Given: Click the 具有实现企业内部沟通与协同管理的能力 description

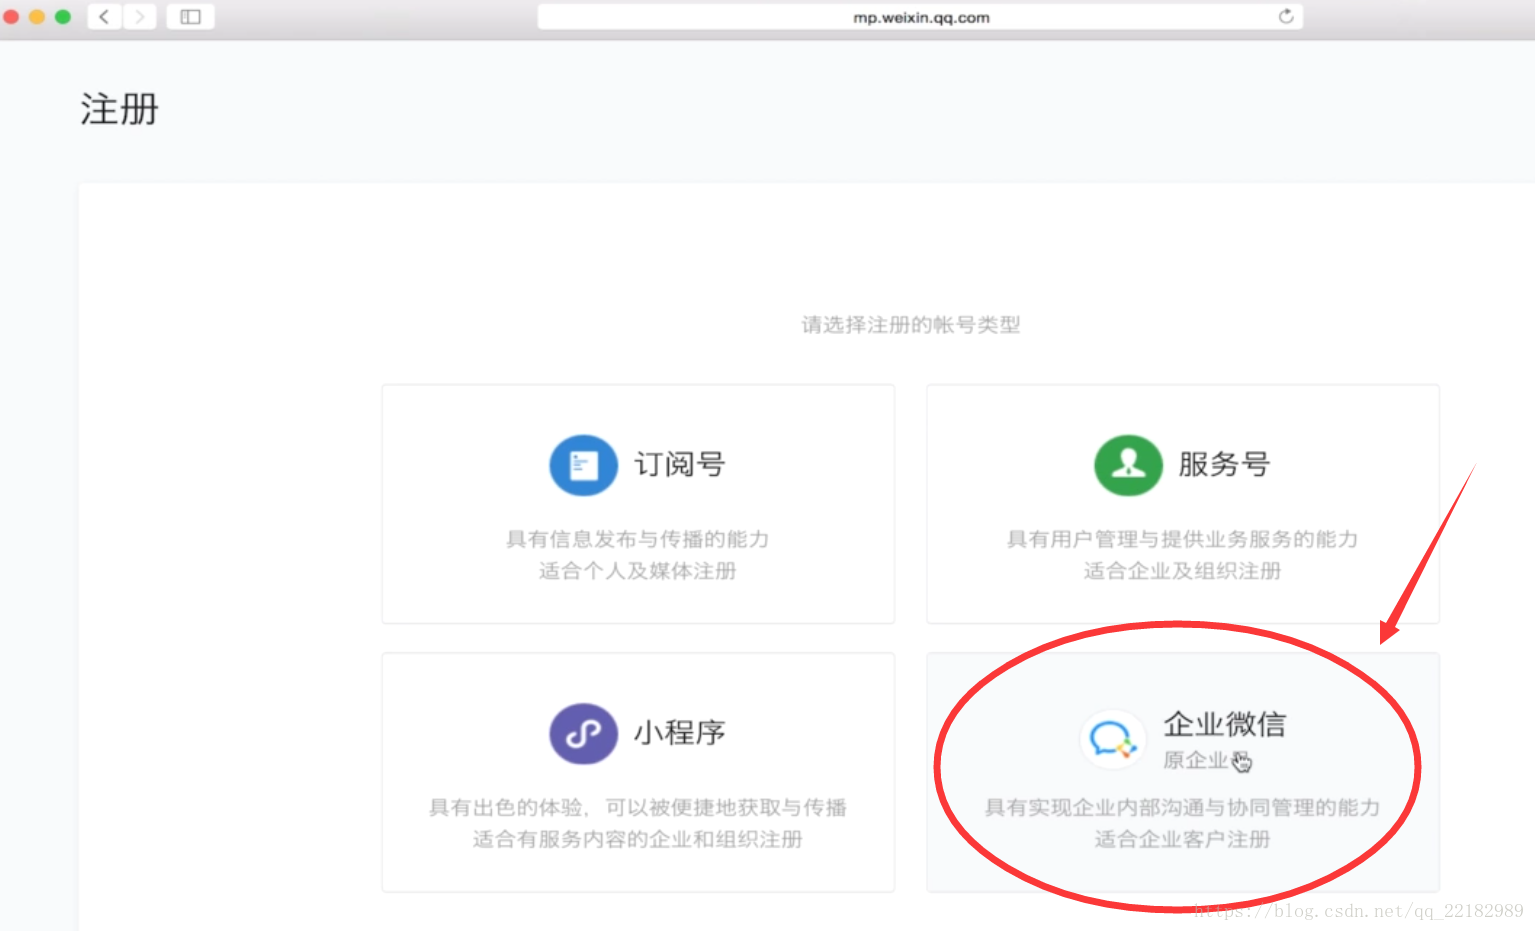Looking at the screenshot, I should click(x=1182, y=807).
